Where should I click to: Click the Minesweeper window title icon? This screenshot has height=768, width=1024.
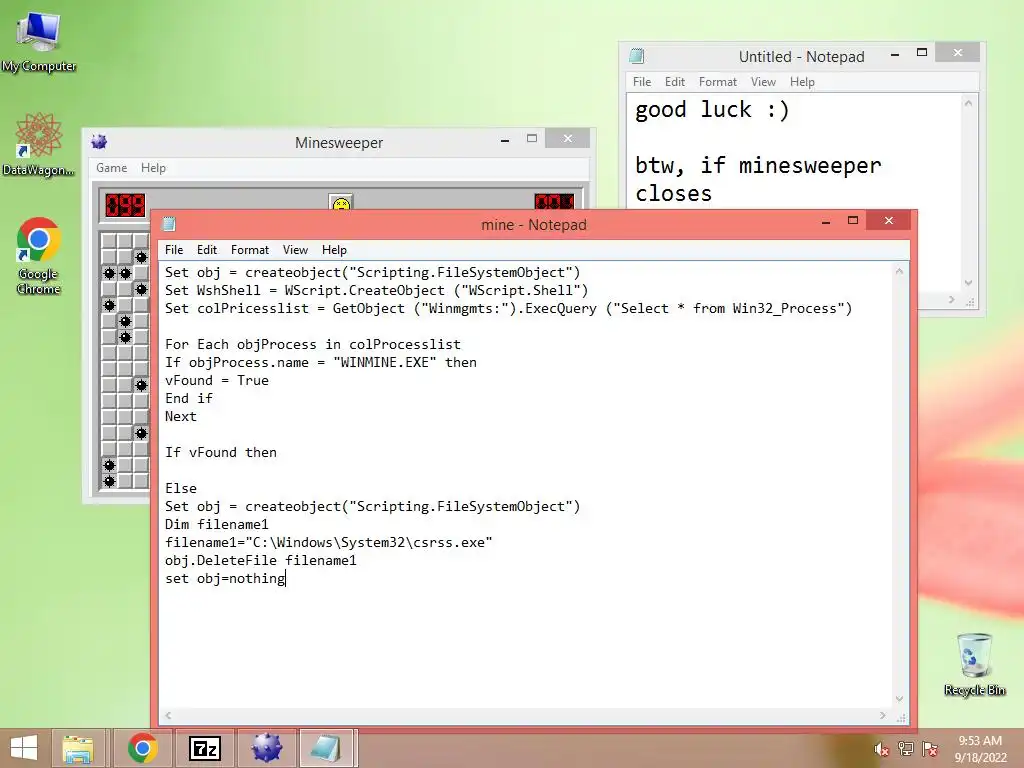(99, 142)
